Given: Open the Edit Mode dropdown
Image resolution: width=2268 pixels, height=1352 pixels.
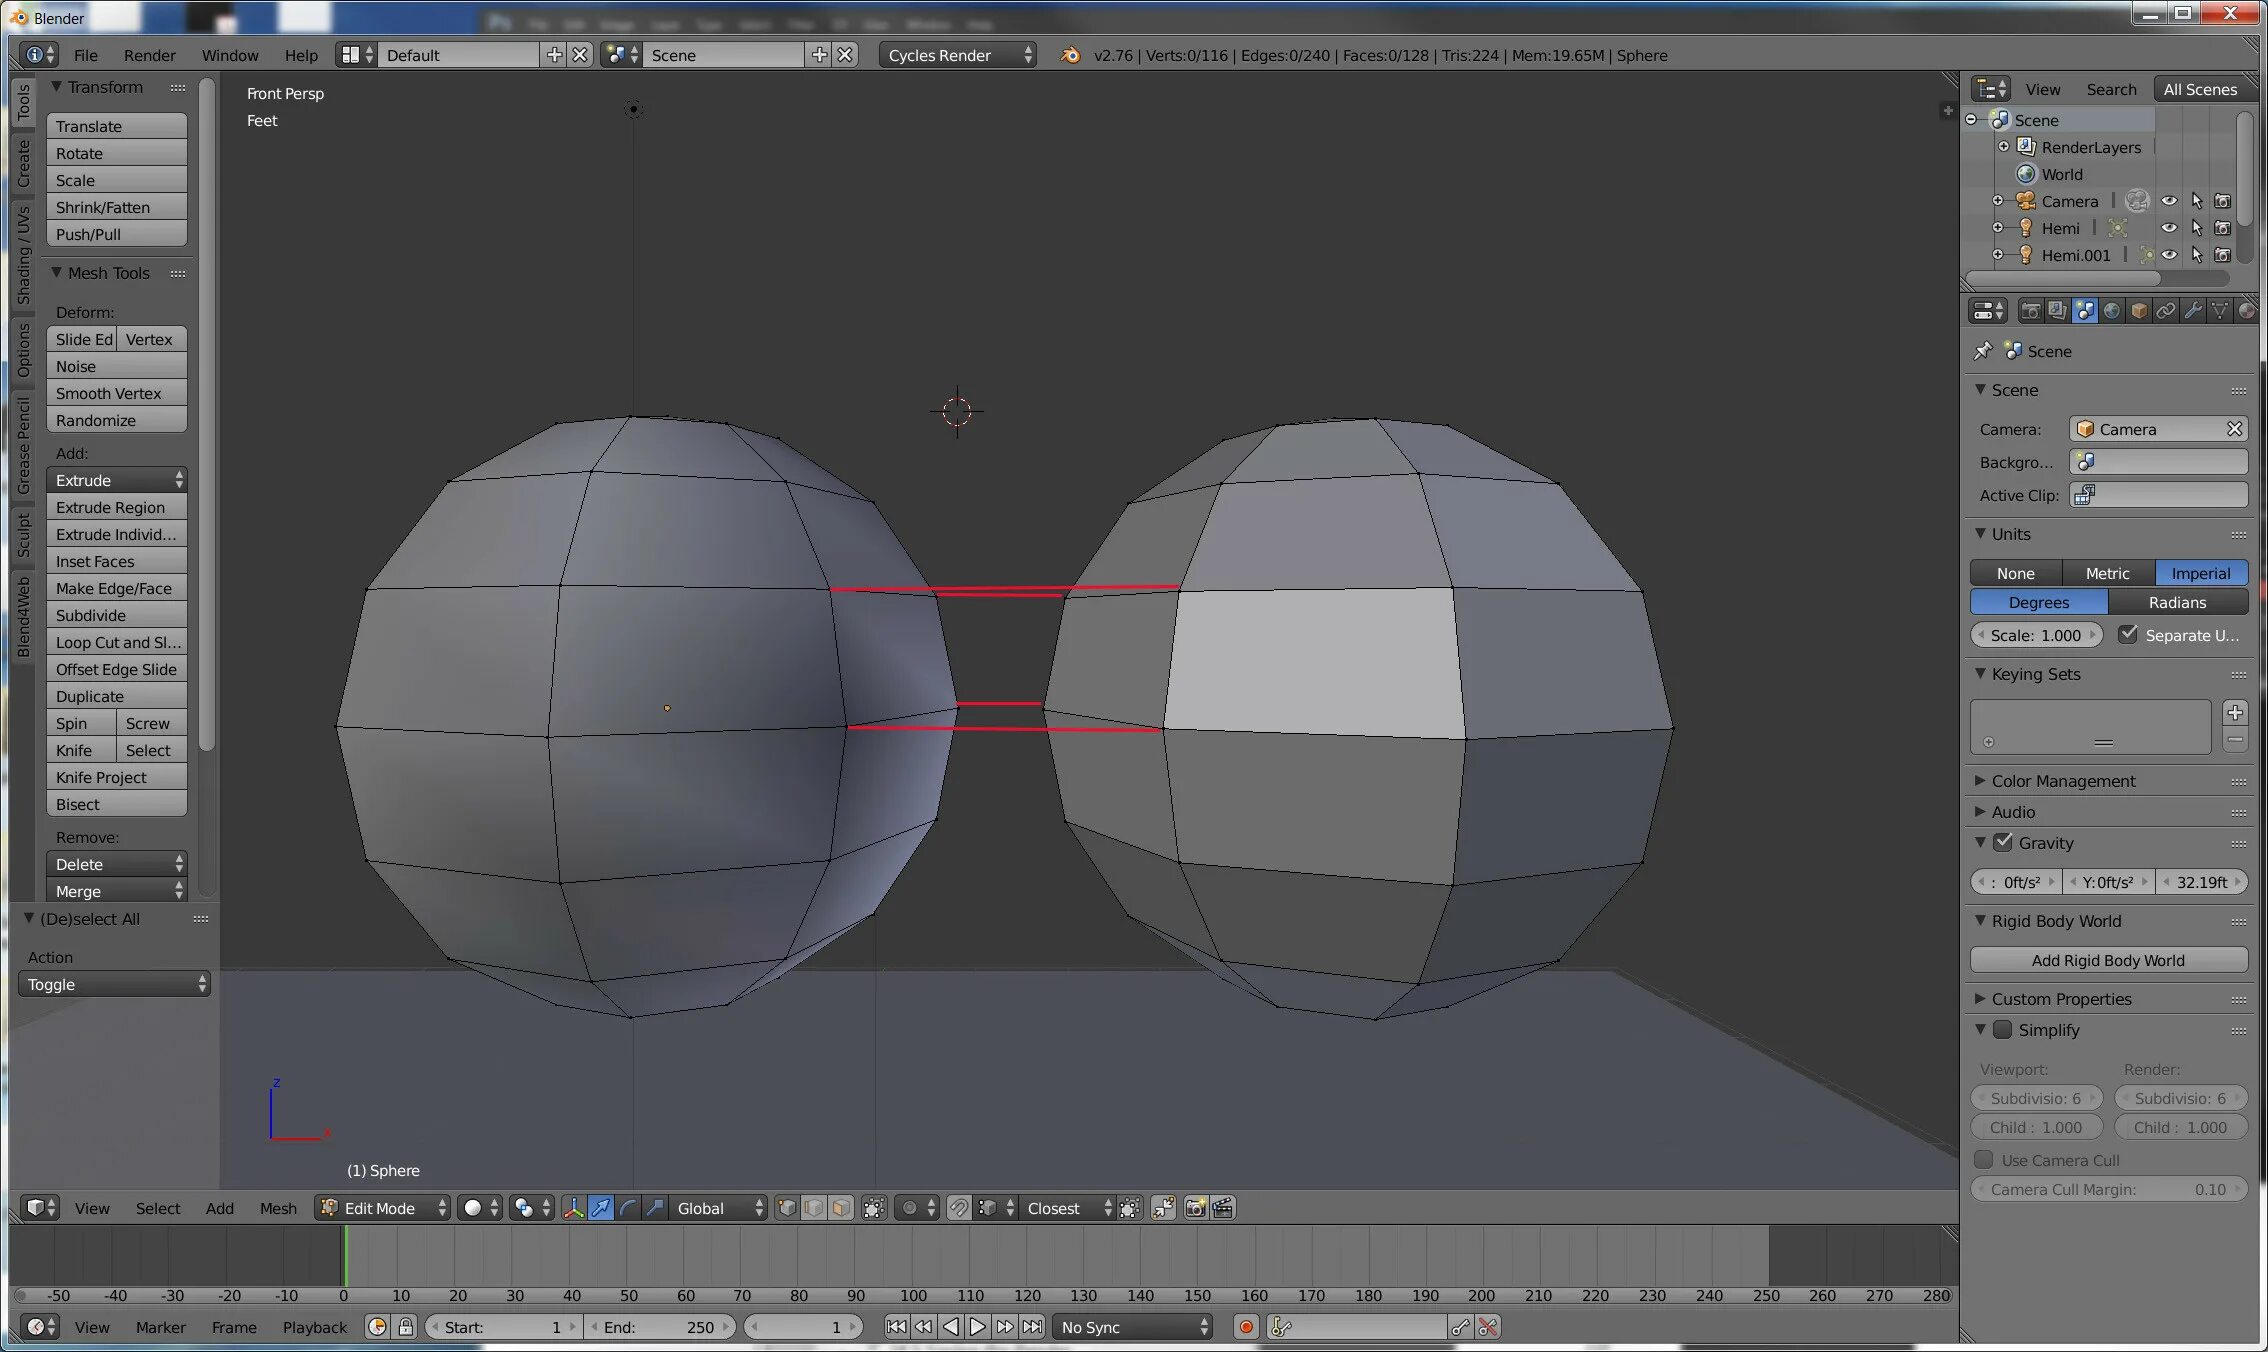Looking at the screenshot, I should click(x=383, y=1208).
